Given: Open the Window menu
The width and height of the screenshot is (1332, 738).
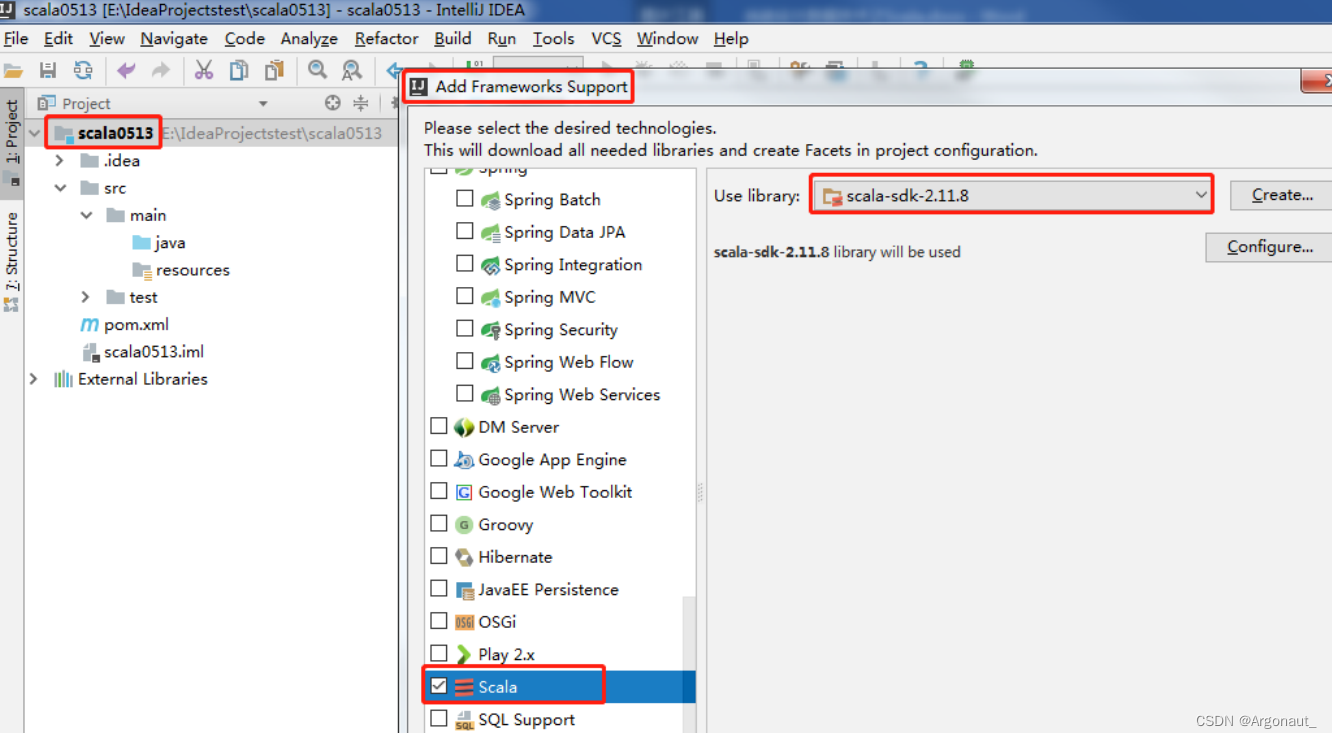Looking at the screenshot, I should tap(667, 38).
